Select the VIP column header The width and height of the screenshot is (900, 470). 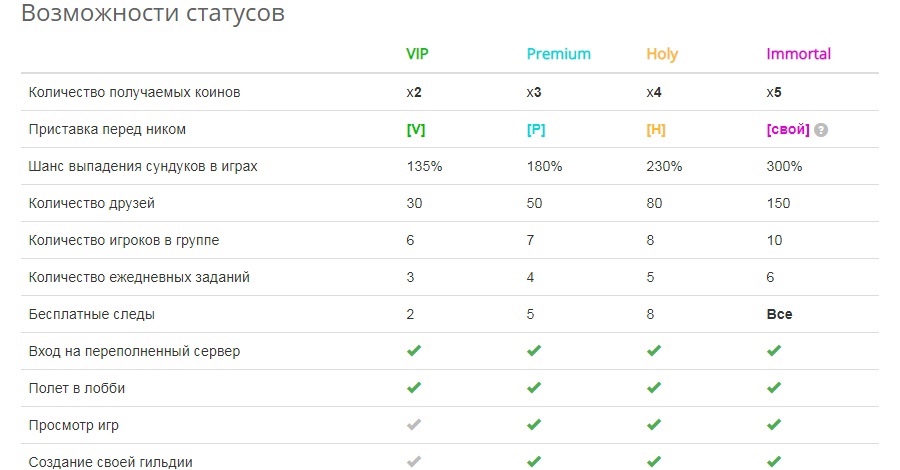(x=417, y=54)
